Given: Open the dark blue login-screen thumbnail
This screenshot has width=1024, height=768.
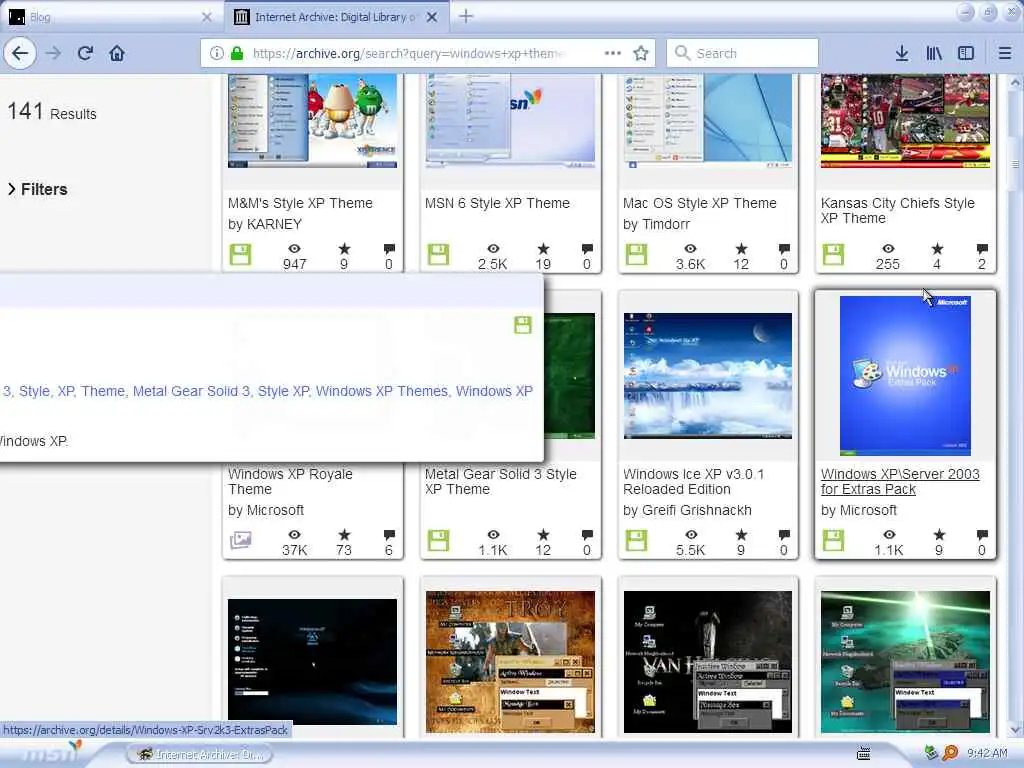Looking at the screenshot, I should pyautogui.click(x=312, y=662).
